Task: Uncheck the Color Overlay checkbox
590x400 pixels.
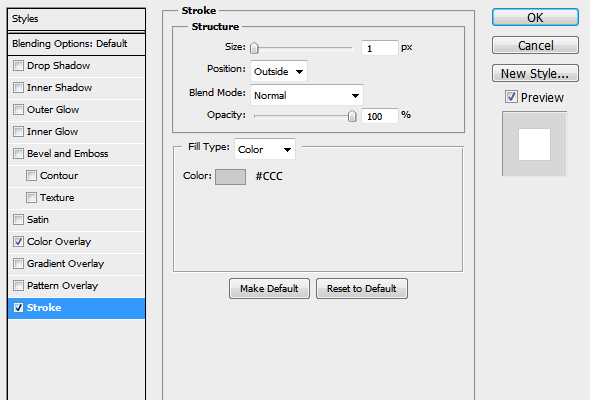Action: [18, 242]
